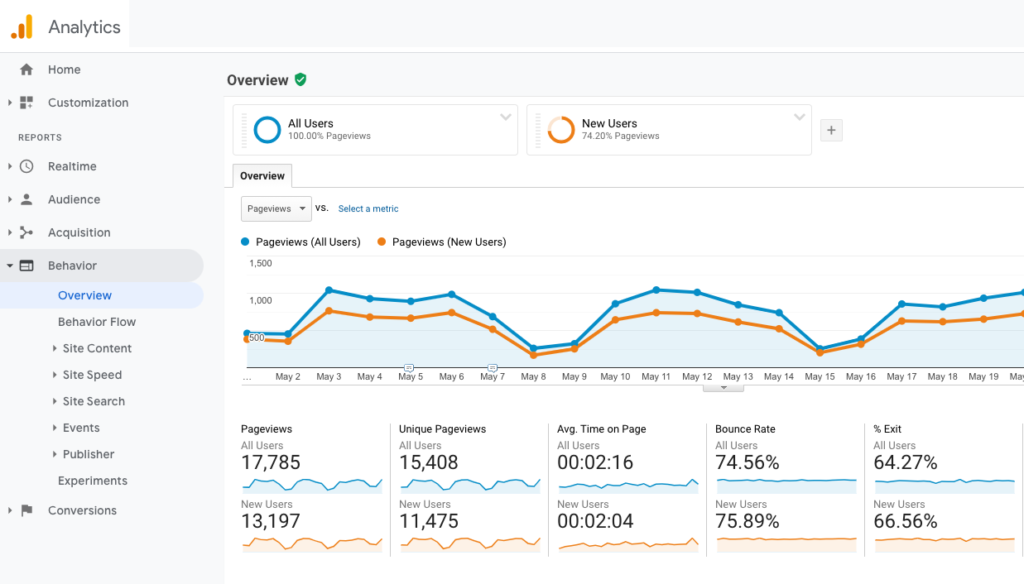Viewport: 1024px width, 584px height.
Task: Click the Select a metric link
Action: coord(368,209)
